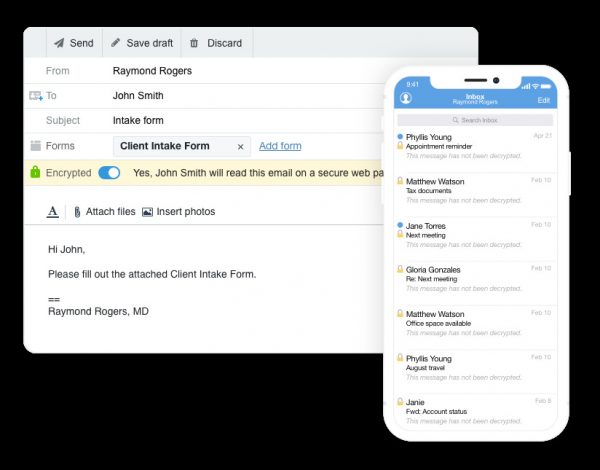
Task: Click the Discard trash icon
Action: pos(194,43)
